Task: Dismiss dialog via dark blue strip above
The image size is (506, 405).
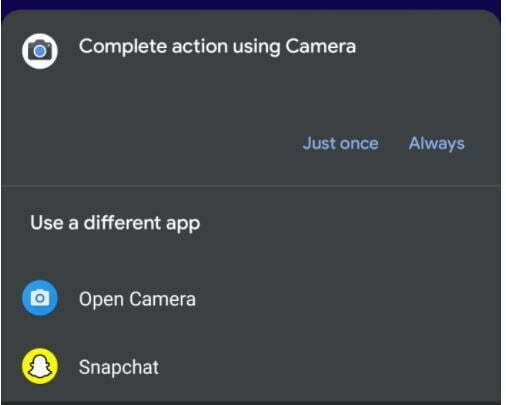Action: pyautogui.click(x=251, y=5)
